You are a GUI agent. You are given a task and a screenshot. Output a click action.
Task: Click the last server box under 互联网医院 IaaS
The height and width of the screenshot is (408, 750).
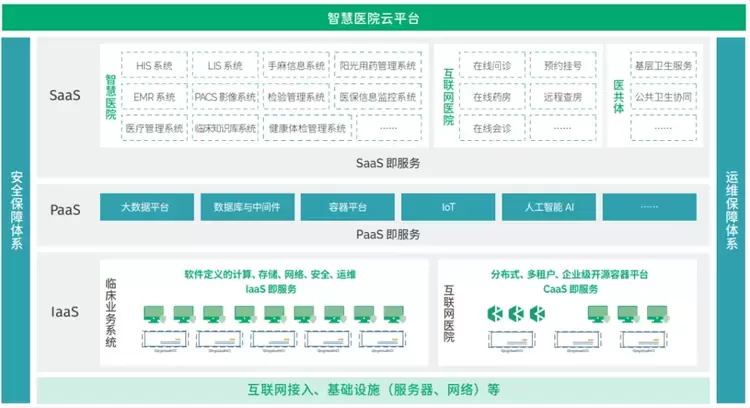click(x=644, y=339)
